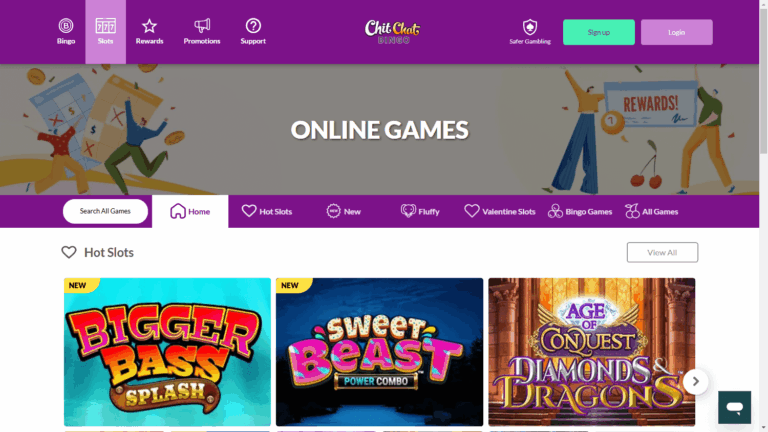Open Safer Gambling shield icon
This screenshot has width=768, height=432.
[530, 26]
